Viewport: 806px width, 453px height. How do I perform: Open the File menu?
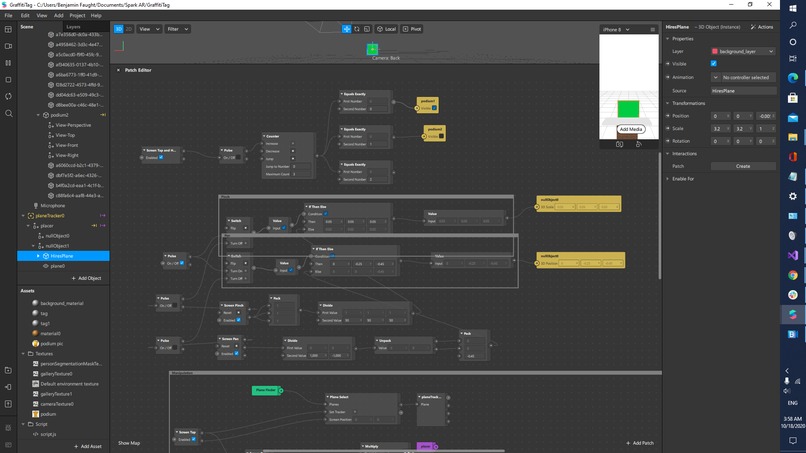tap(8, 15)
